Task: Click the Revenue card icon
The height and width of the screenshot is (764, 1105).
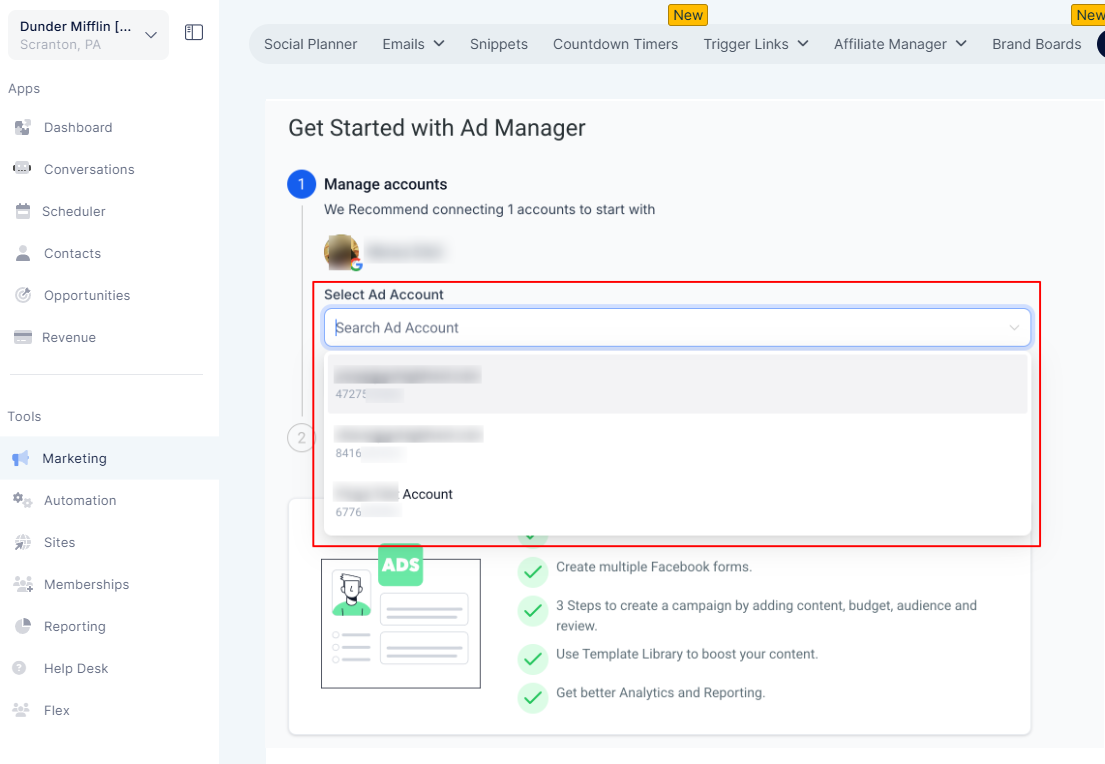Action: tap(23, 337)
